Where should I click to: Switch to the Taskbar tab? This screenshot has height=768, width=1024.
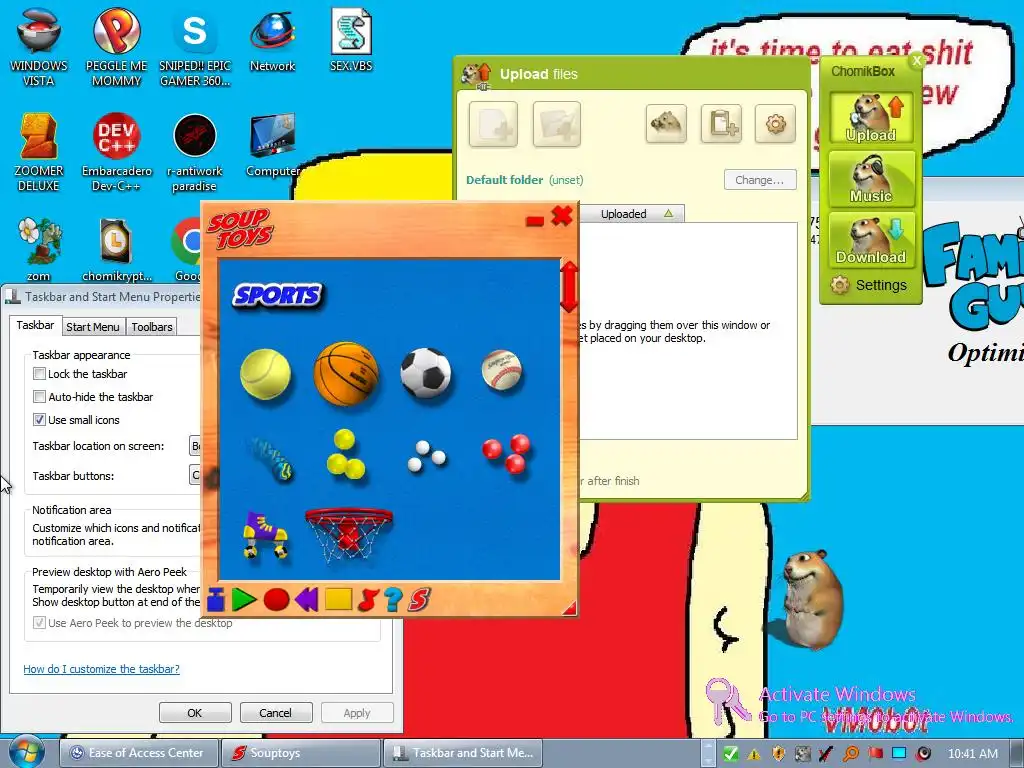point(35,325)
